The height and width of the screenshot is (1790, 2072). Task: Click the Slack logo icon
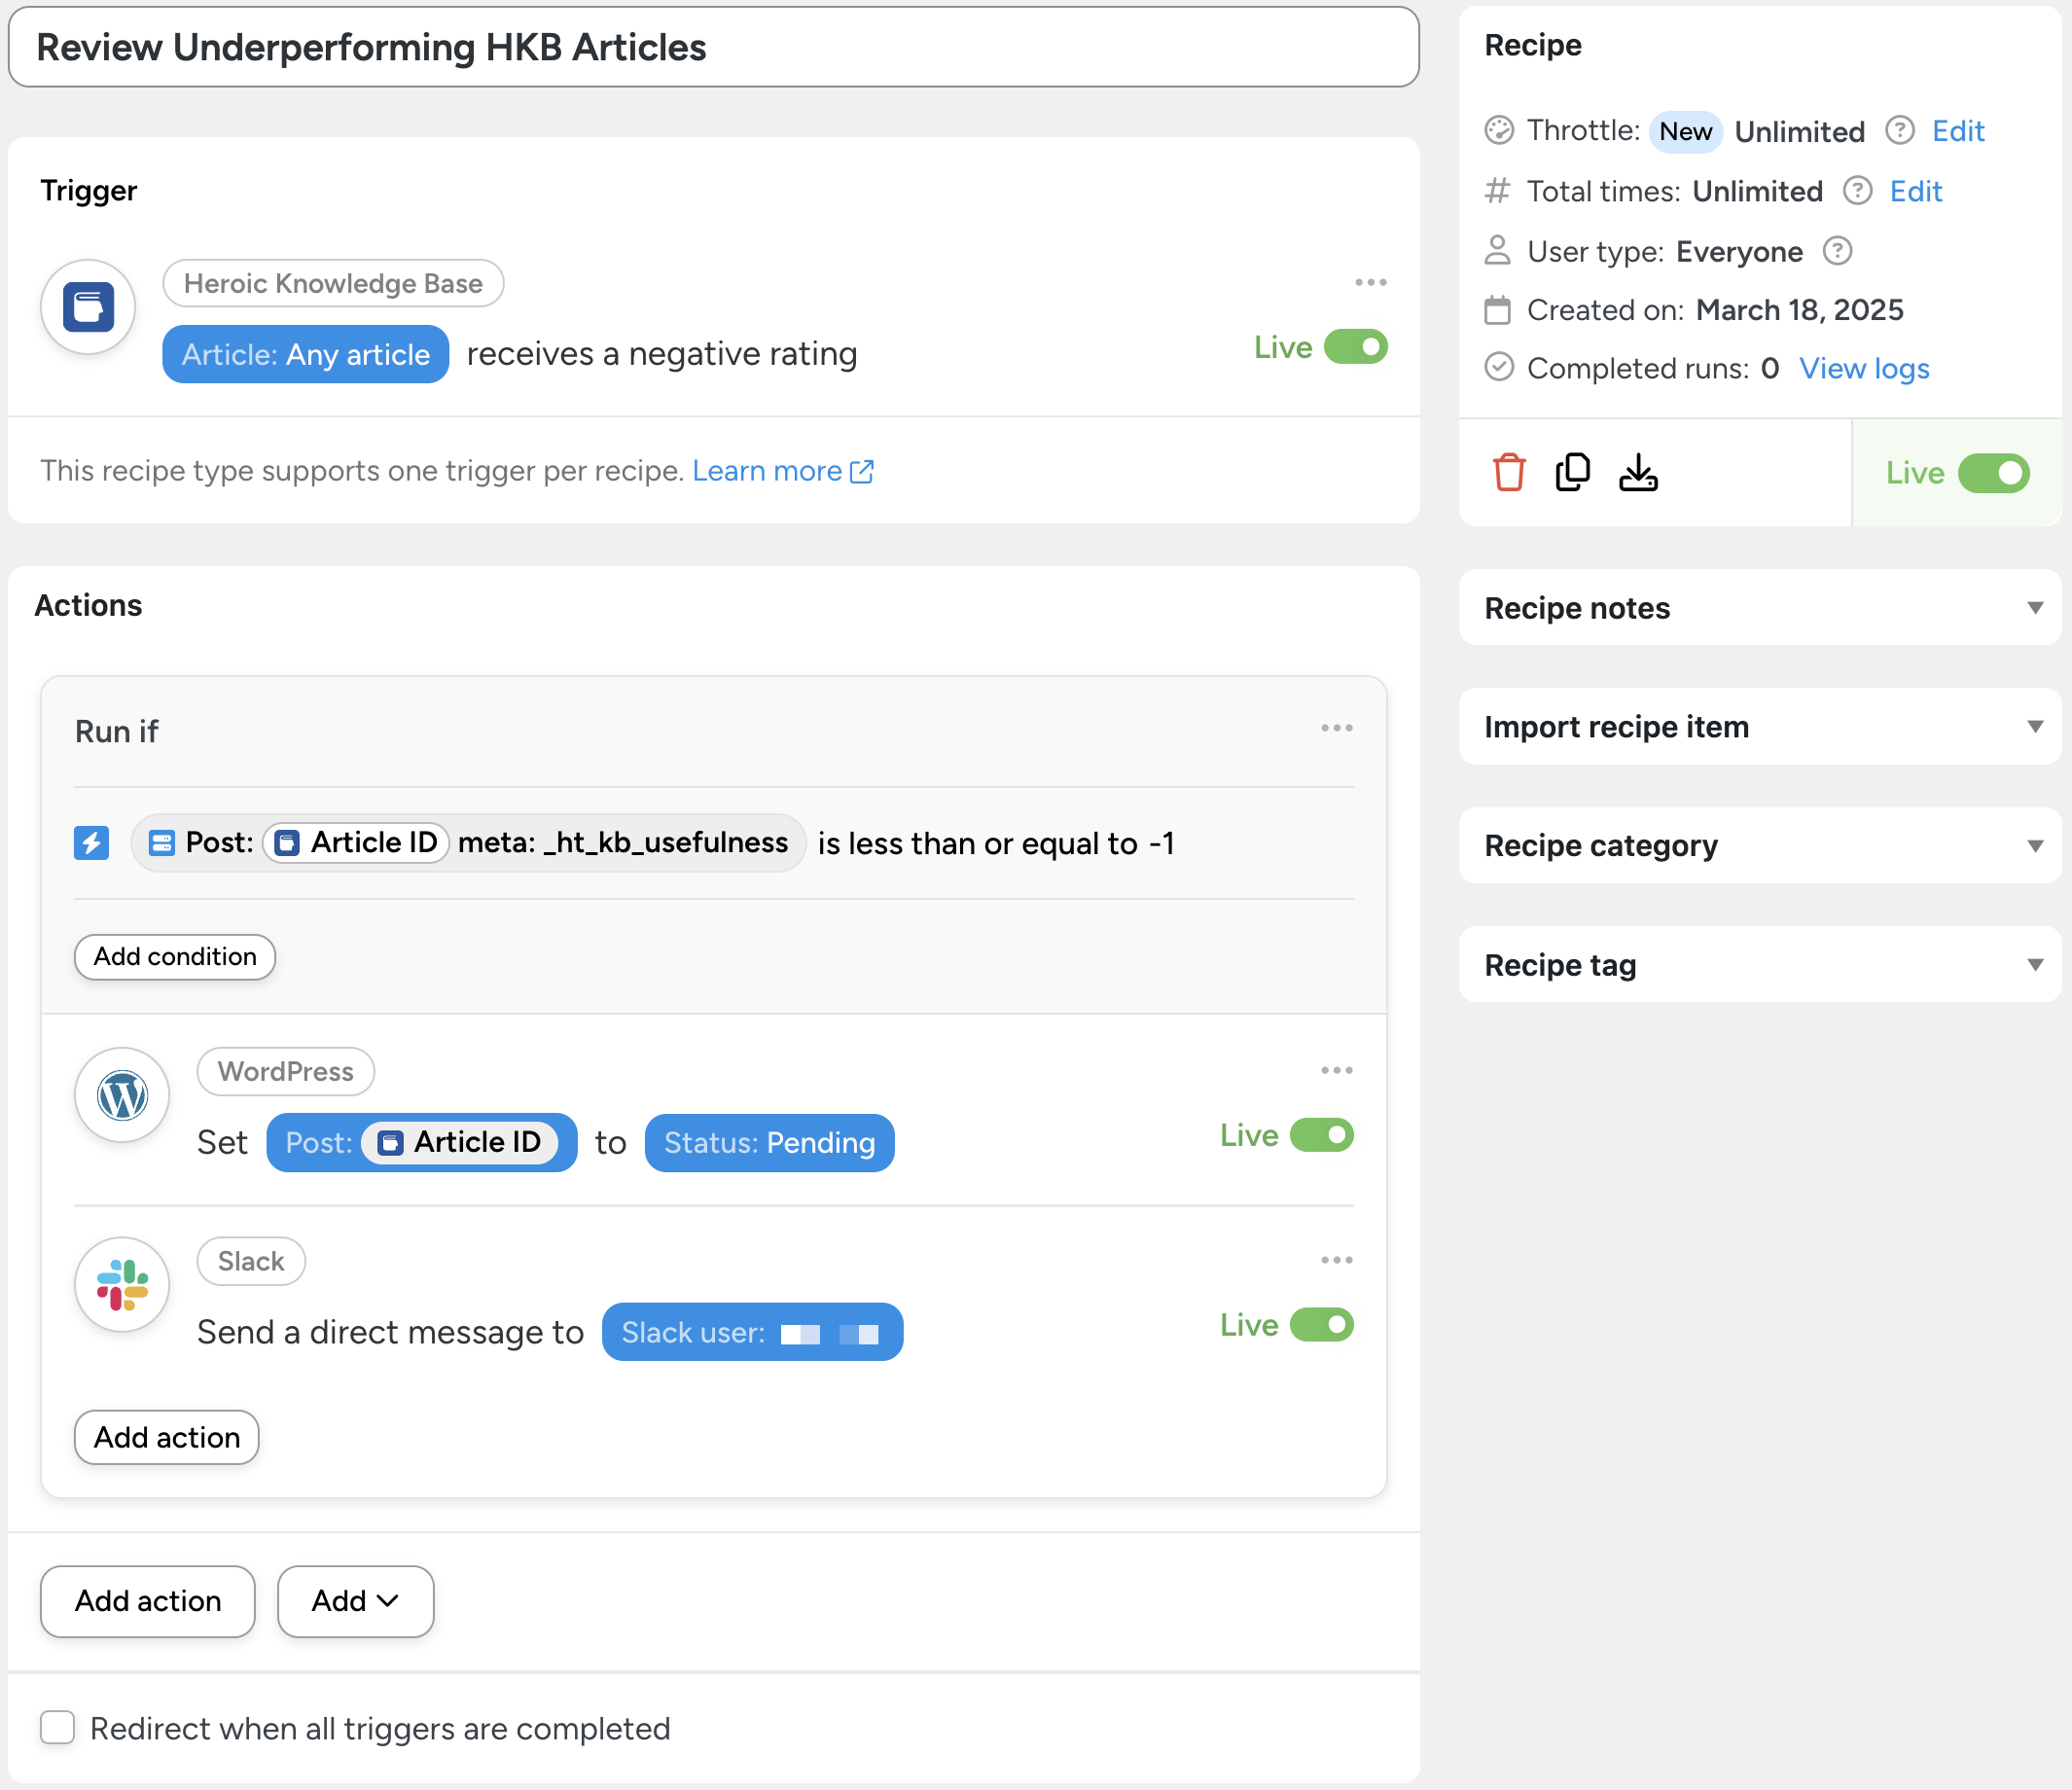click(122, 1284)
